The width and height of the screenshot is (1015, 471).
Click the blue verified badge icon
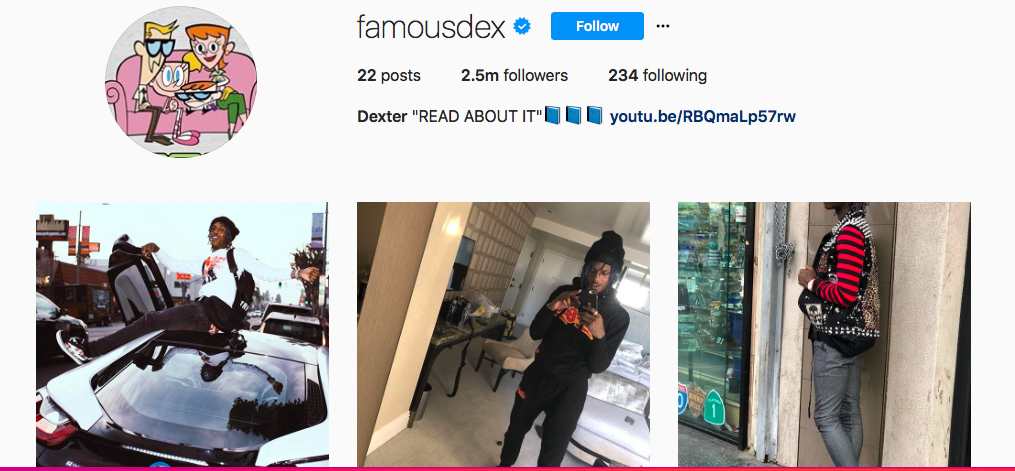pos(522,27)
